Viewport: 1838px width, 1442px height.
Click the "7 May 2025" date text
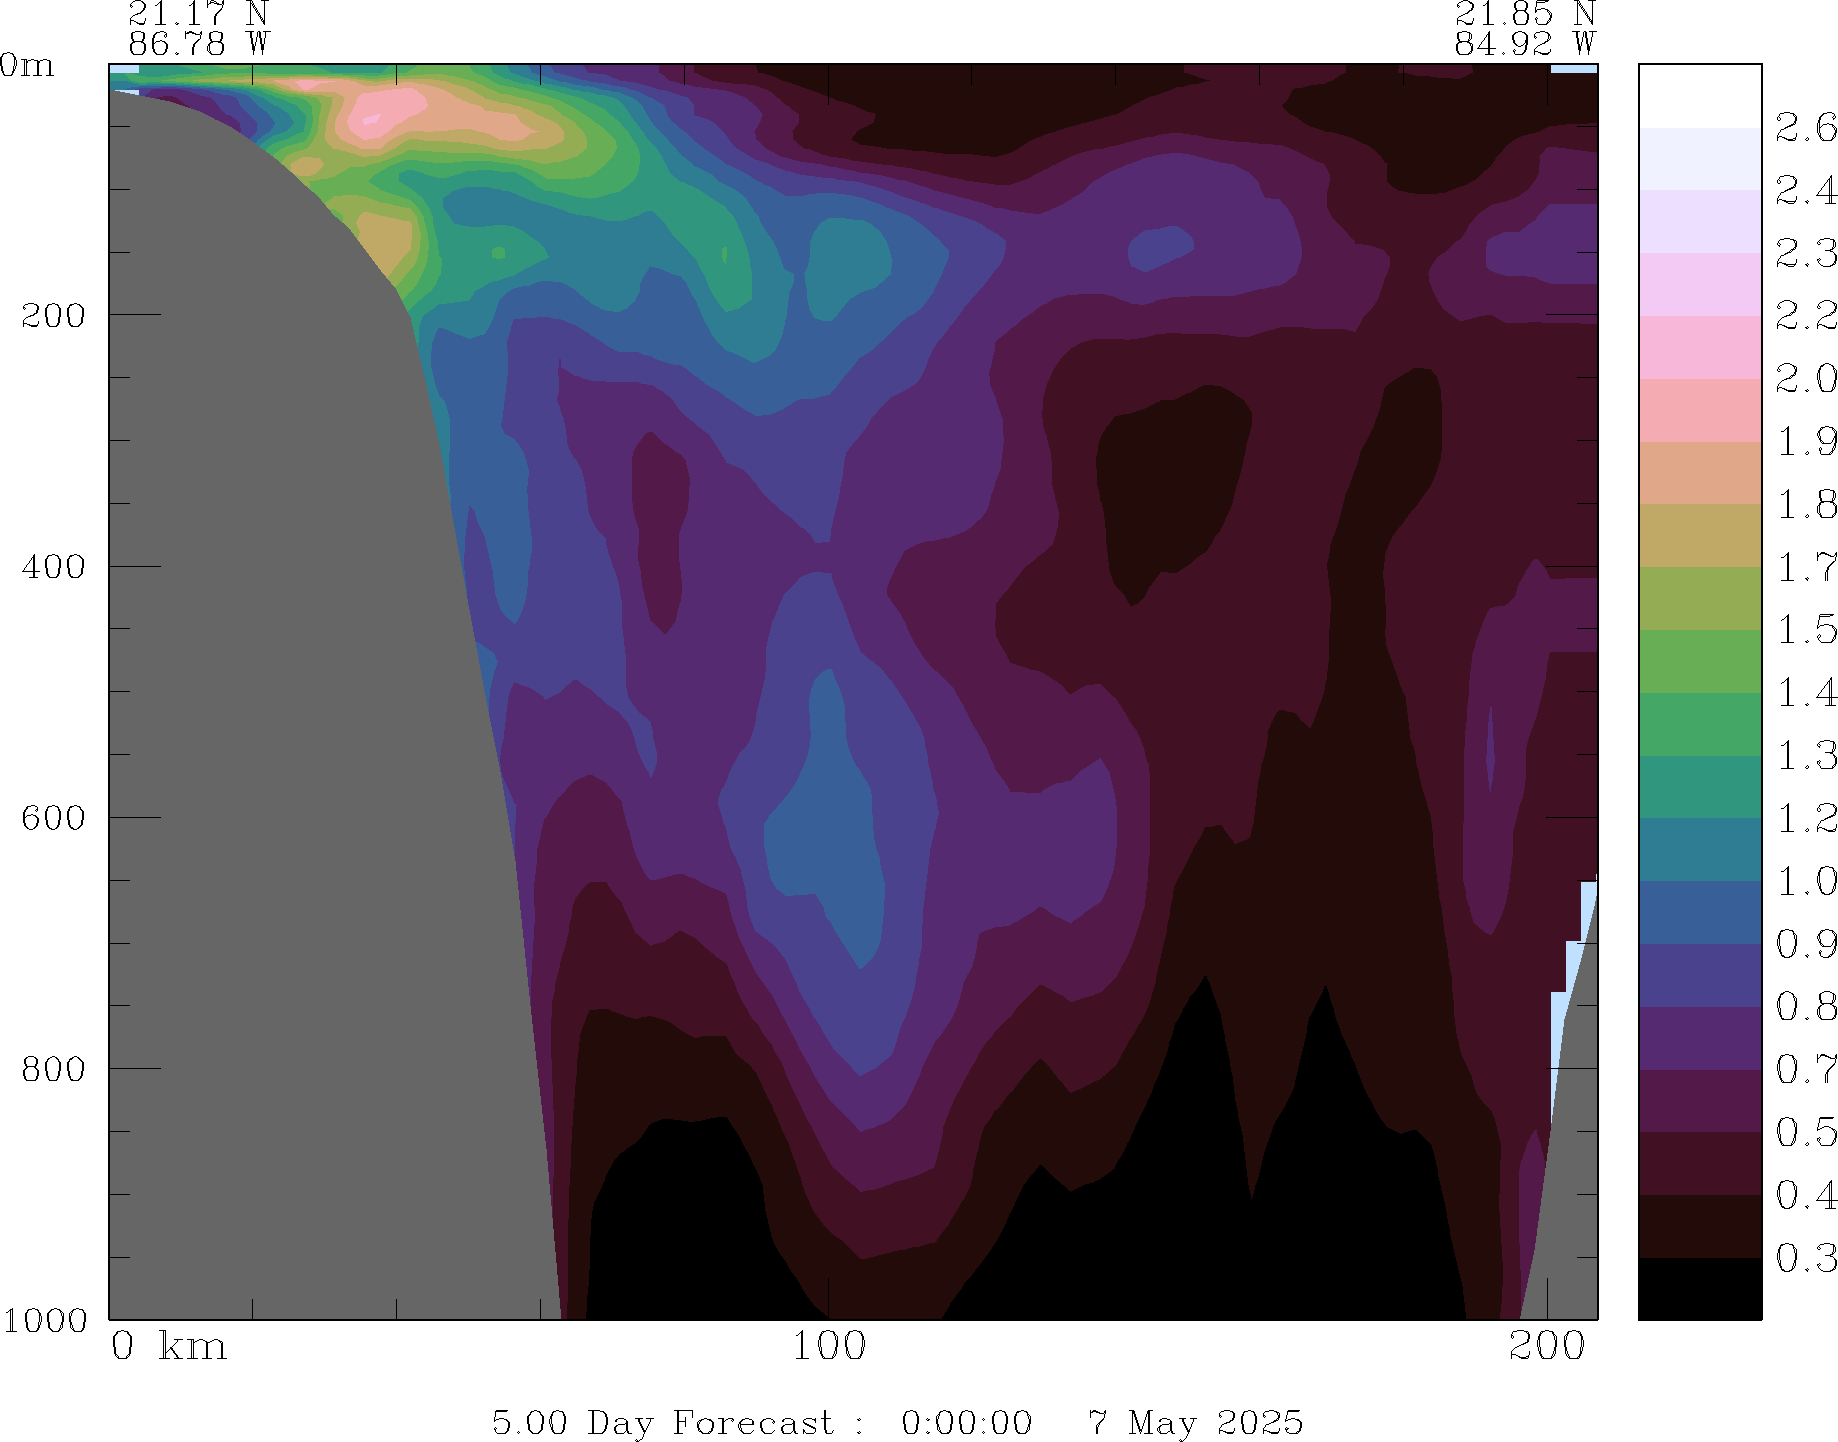1195,1422
